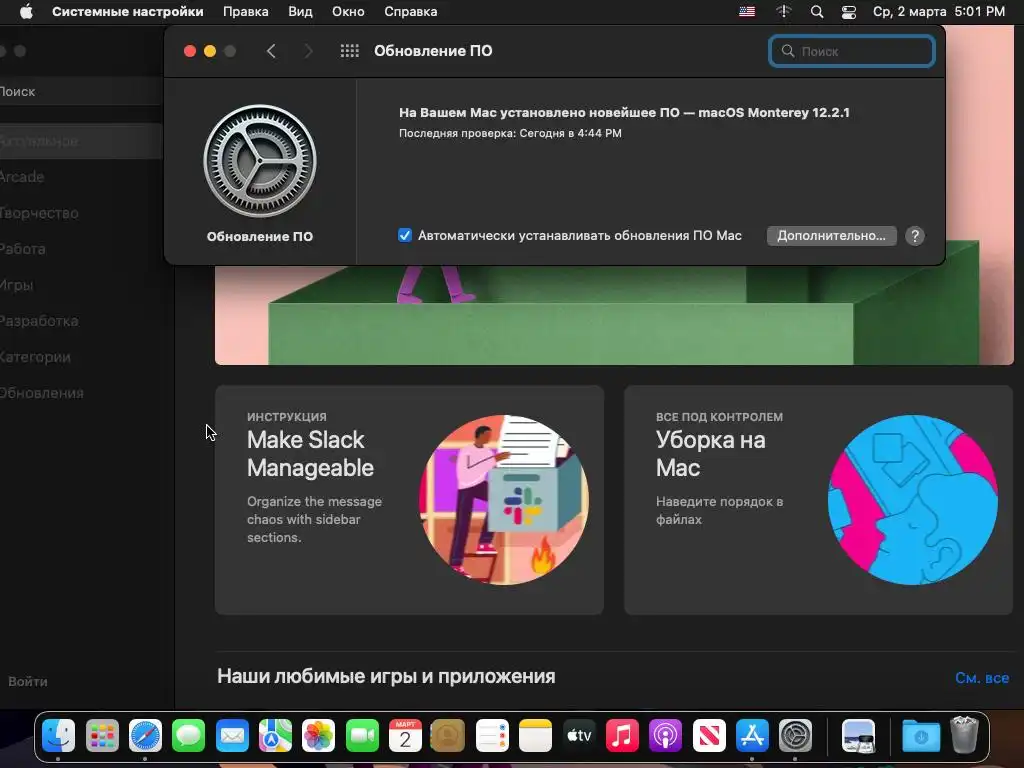Click the Дополнительно… button

pyautogui.click(x=831, y=236)
